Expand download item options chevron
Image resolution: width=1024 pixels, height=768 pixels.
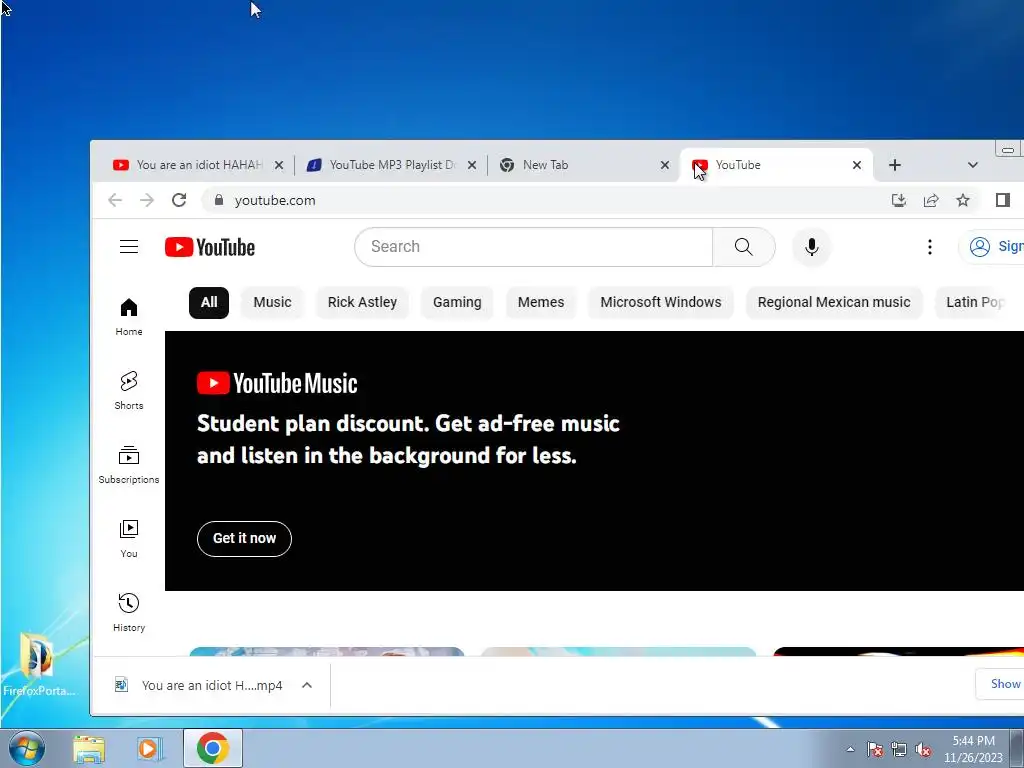(307, 685)
